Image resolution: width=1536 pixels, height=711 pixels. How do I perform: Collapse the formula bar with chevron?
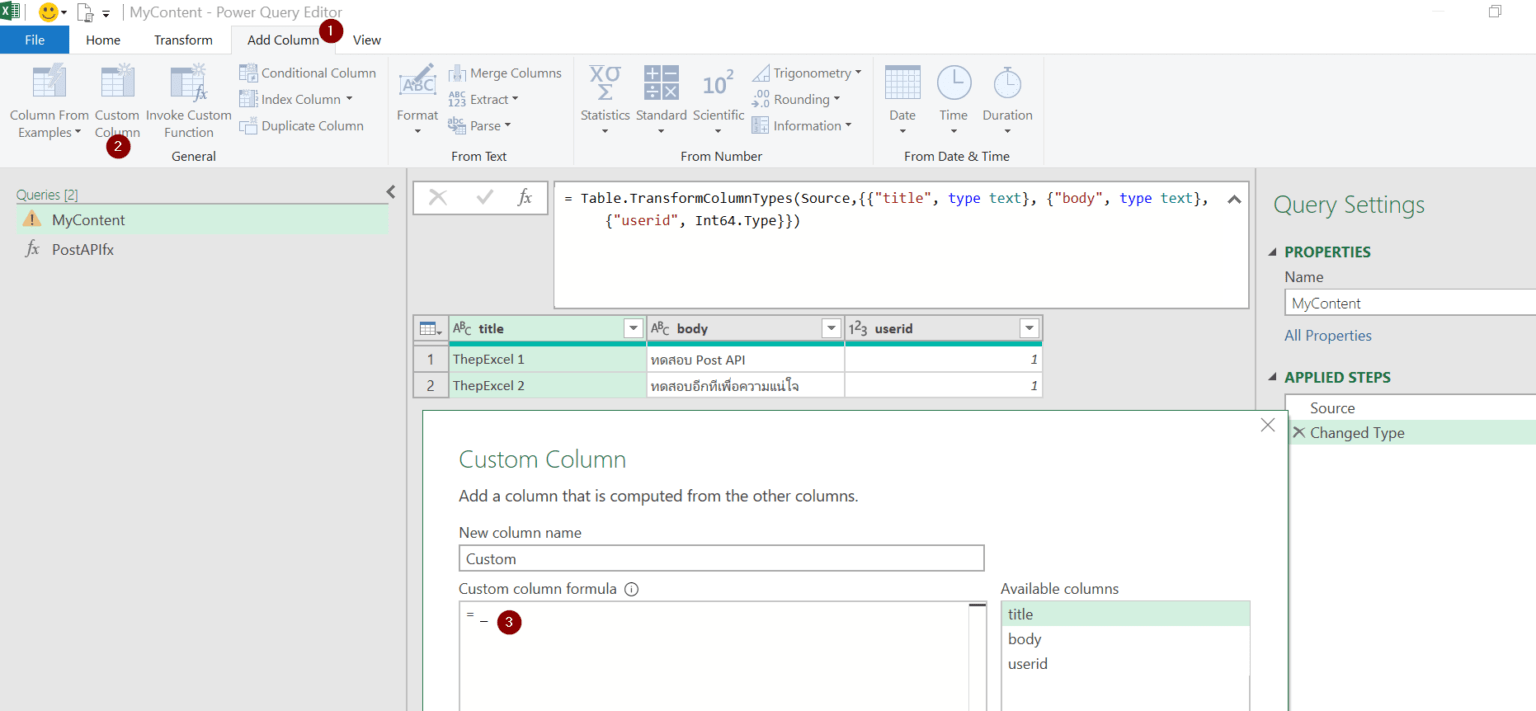pyautogui.click(x=1234, y=199)
